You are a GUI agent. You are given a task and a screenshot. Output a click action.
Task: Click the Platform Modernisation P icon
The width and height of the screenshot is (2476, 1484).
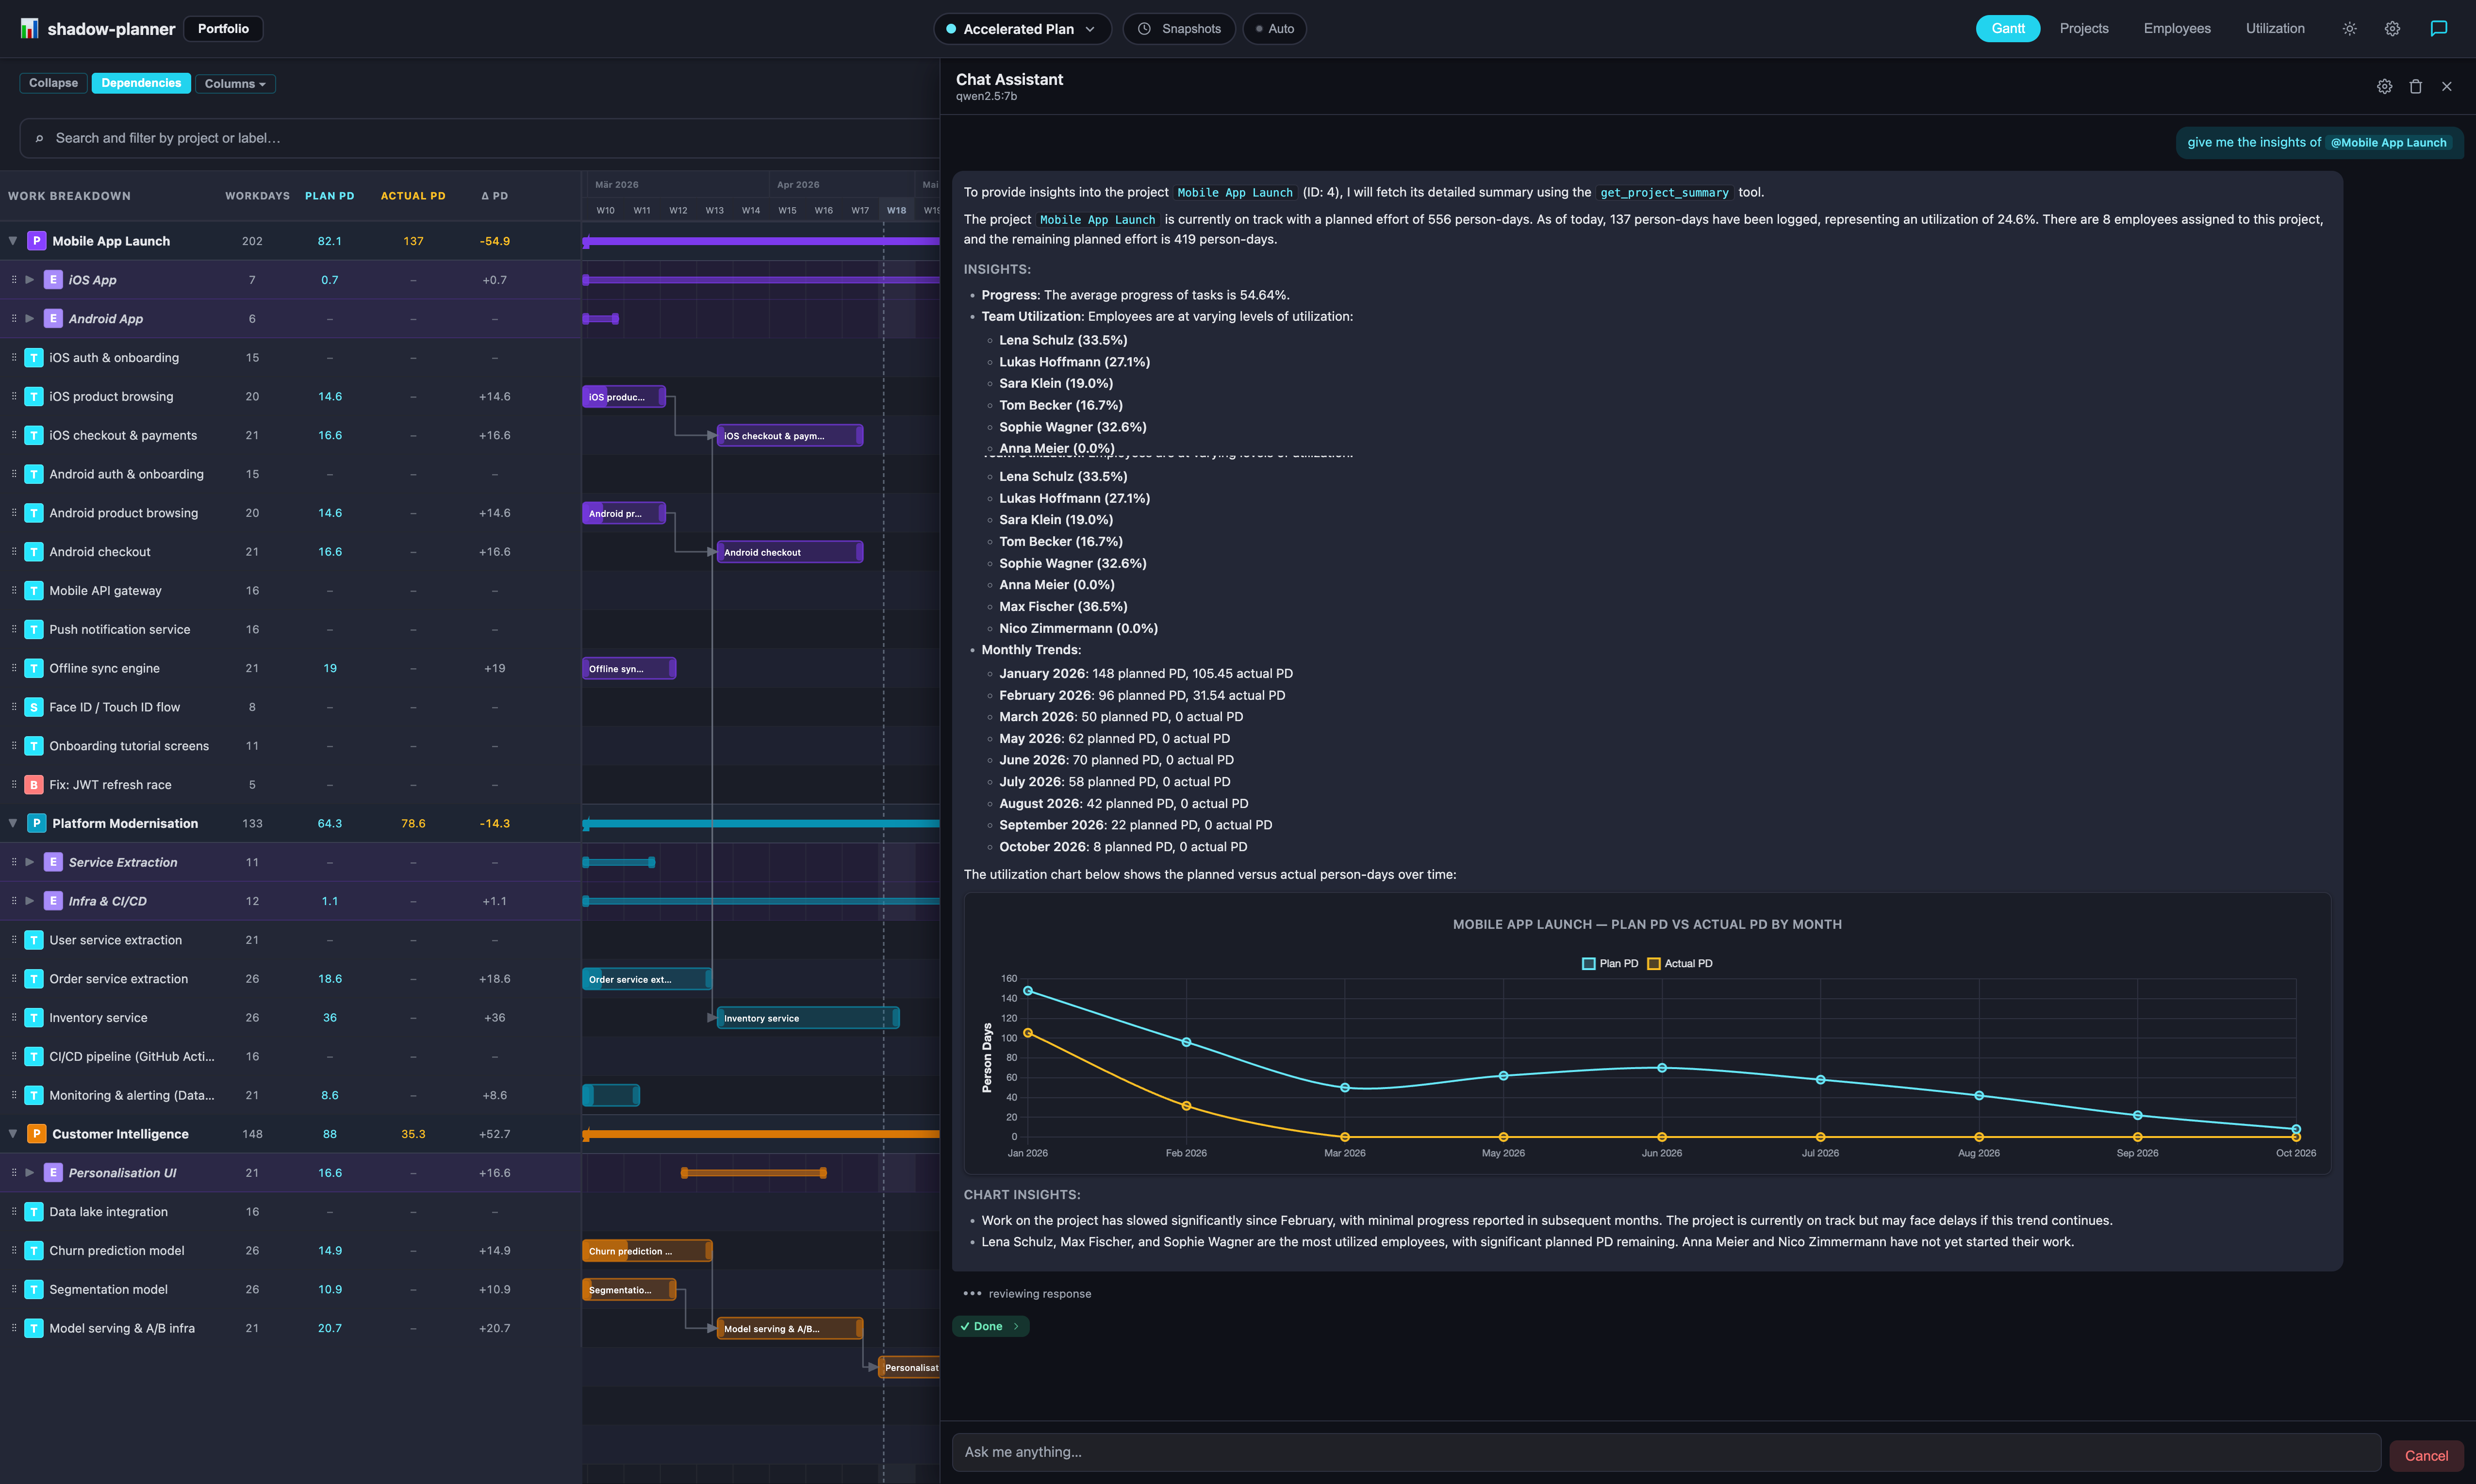coord(36,823)
